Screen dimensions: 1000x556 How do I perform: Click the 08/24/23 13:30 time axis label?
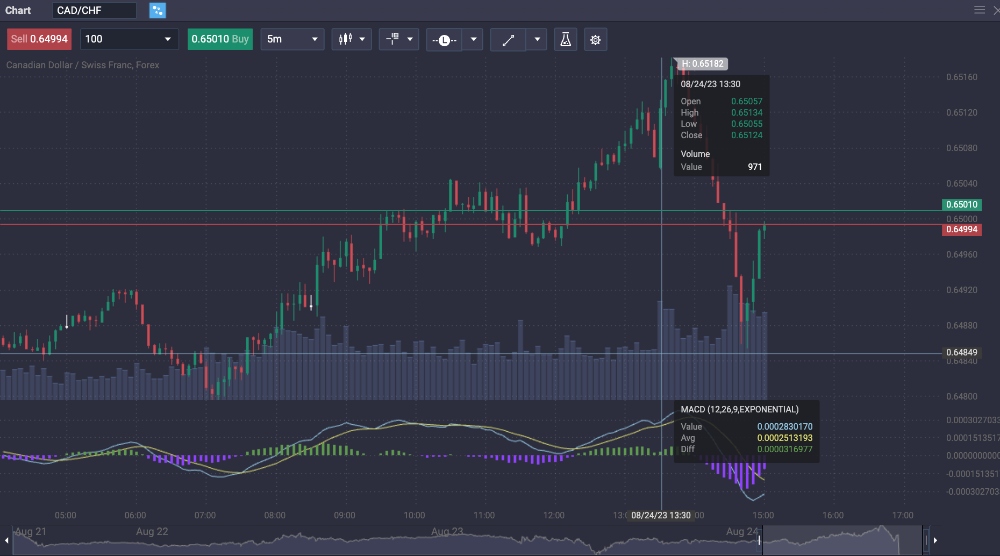point(661,515)
